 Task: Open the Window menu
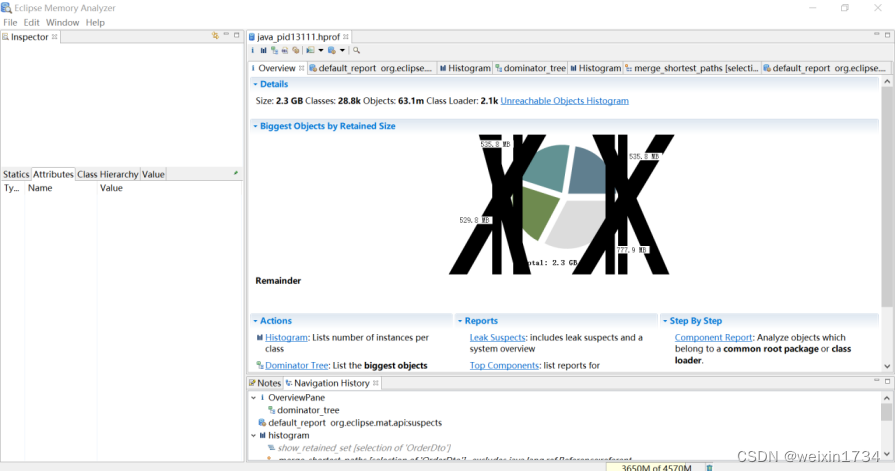point(62,22)
